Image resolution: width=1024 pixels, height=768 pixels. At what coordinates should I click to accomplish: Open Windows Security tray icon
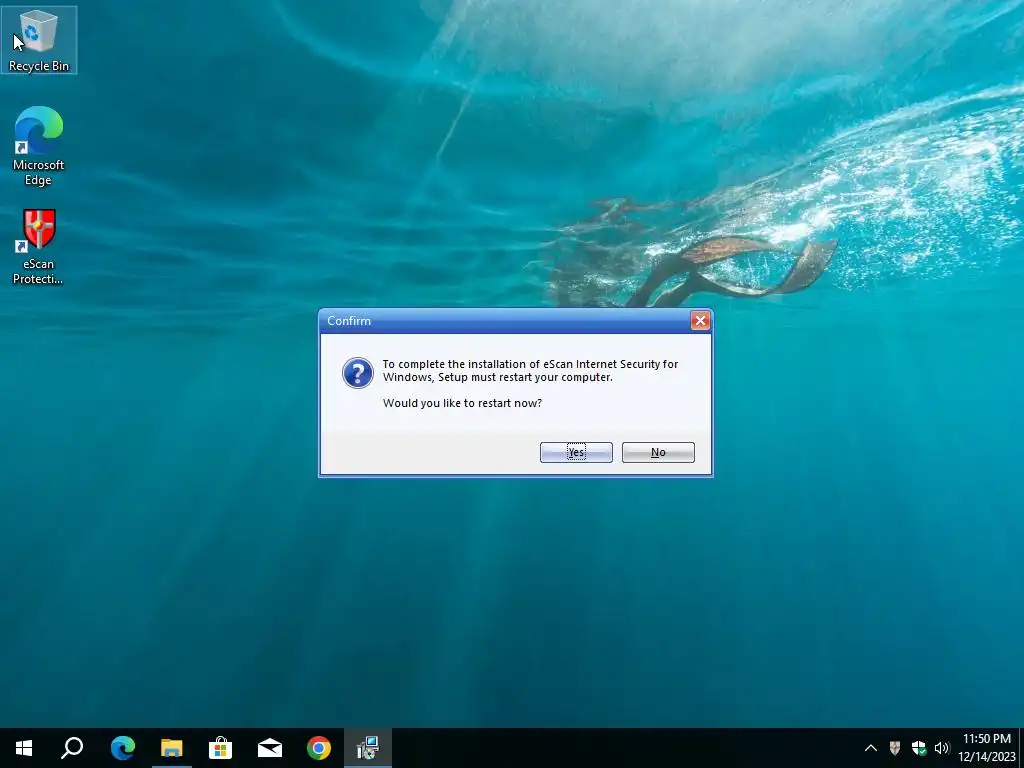pyautogui.click(x=918, y=748)
